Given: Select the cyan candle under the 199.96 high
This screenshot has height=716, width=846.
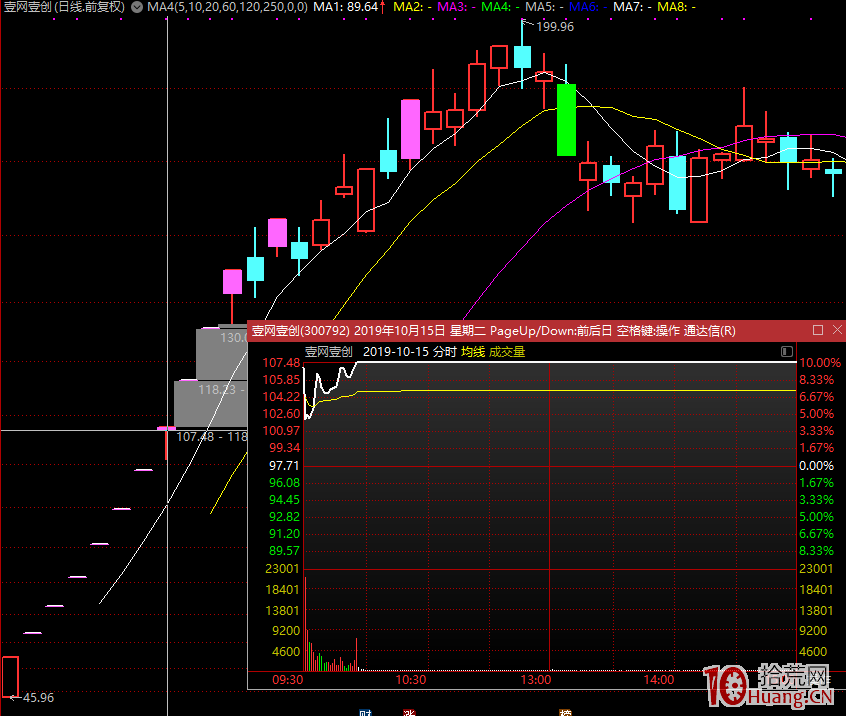Looking at the screenshot, I should point(522,57).
